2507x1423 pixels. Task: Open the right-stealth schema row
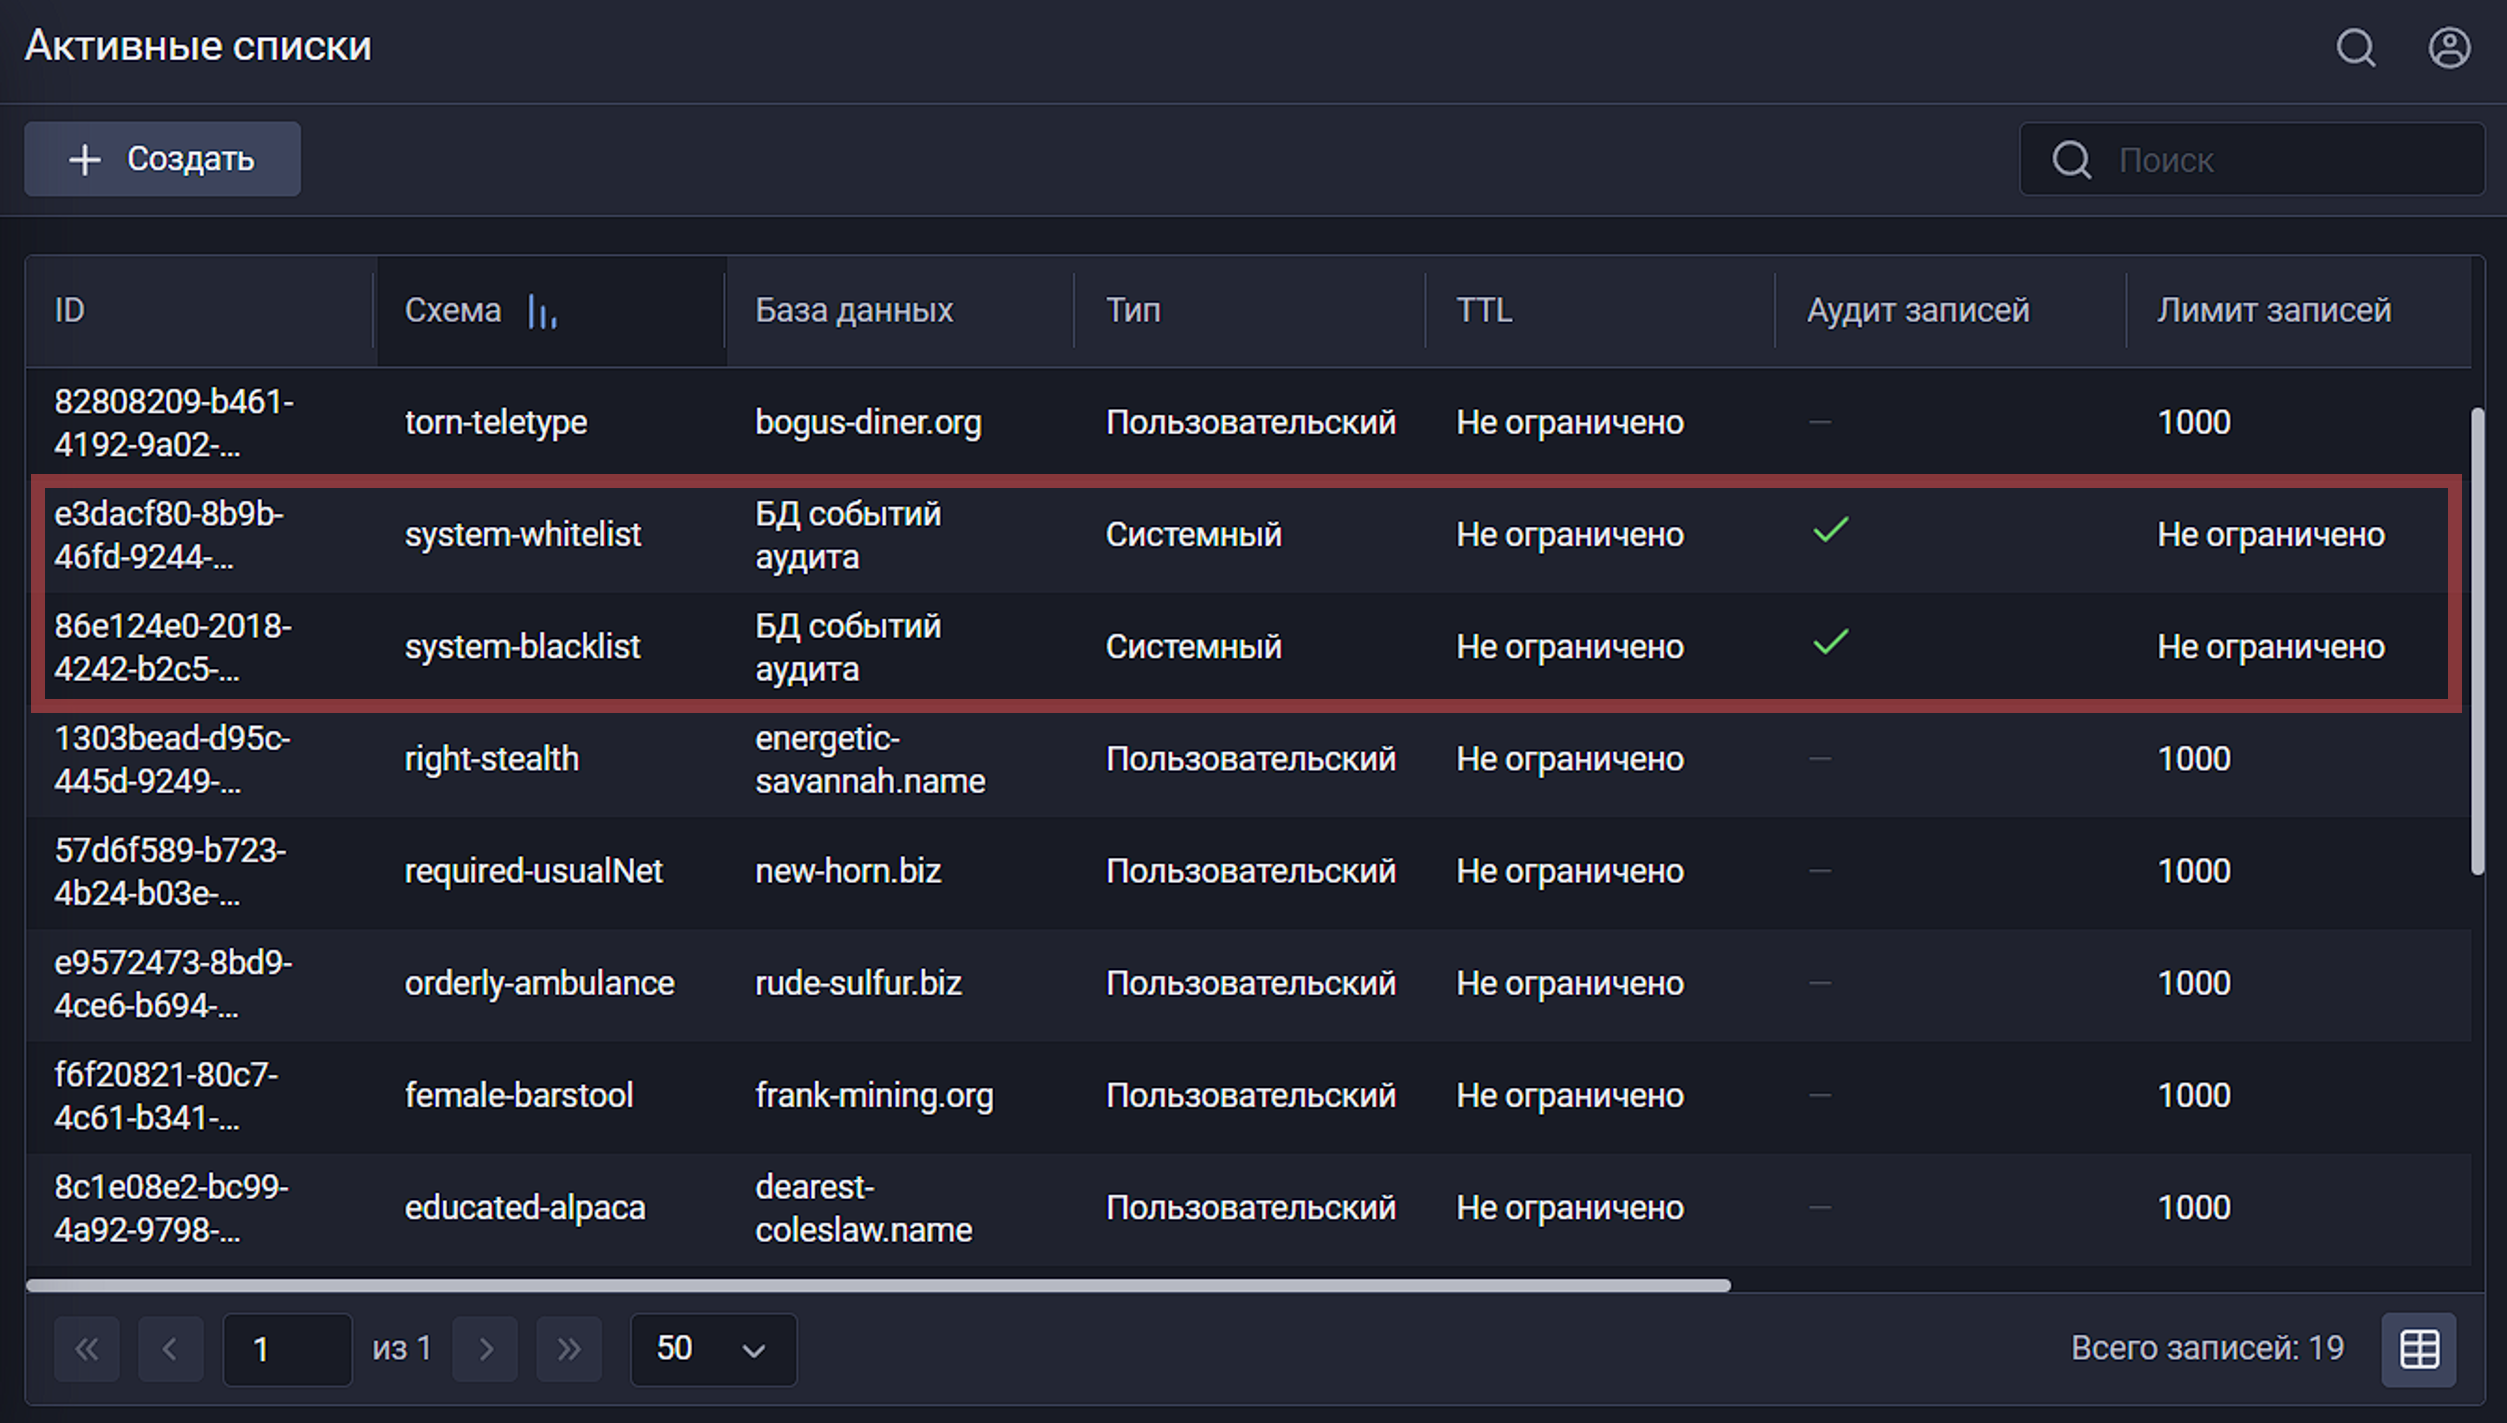click(x=491, y=759)
